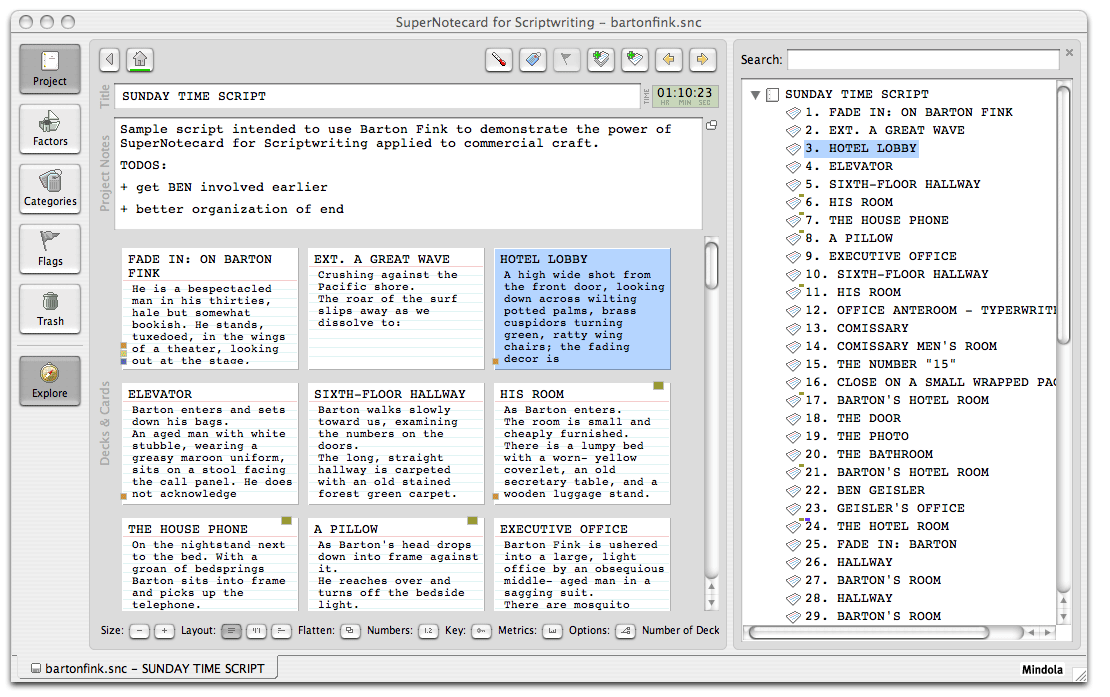This screenshot has width=1110, height=697.
Task: Click the timer display showing 01:10:23
Action: 684,96
